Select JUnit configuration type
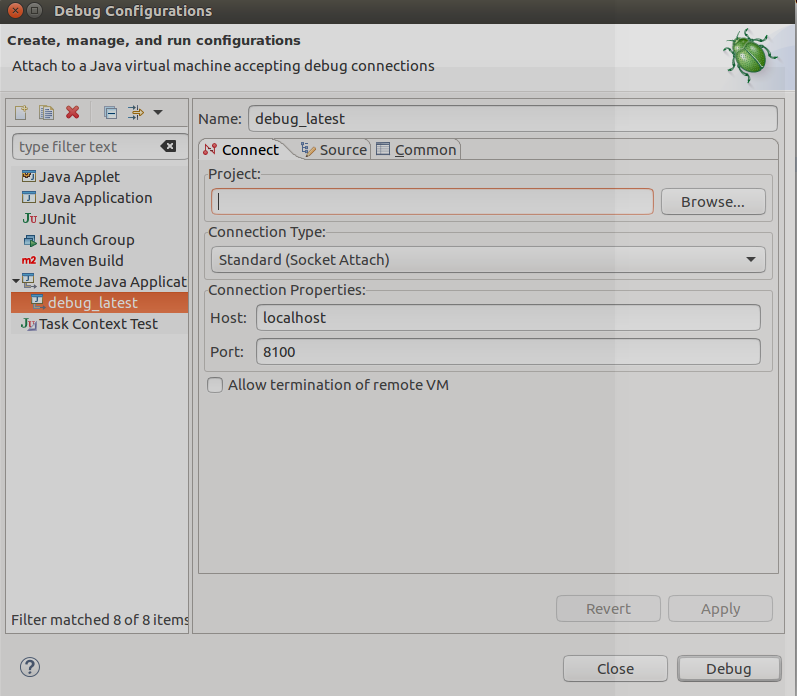Viewport: 797px width, 696px height. pos(56,218)
